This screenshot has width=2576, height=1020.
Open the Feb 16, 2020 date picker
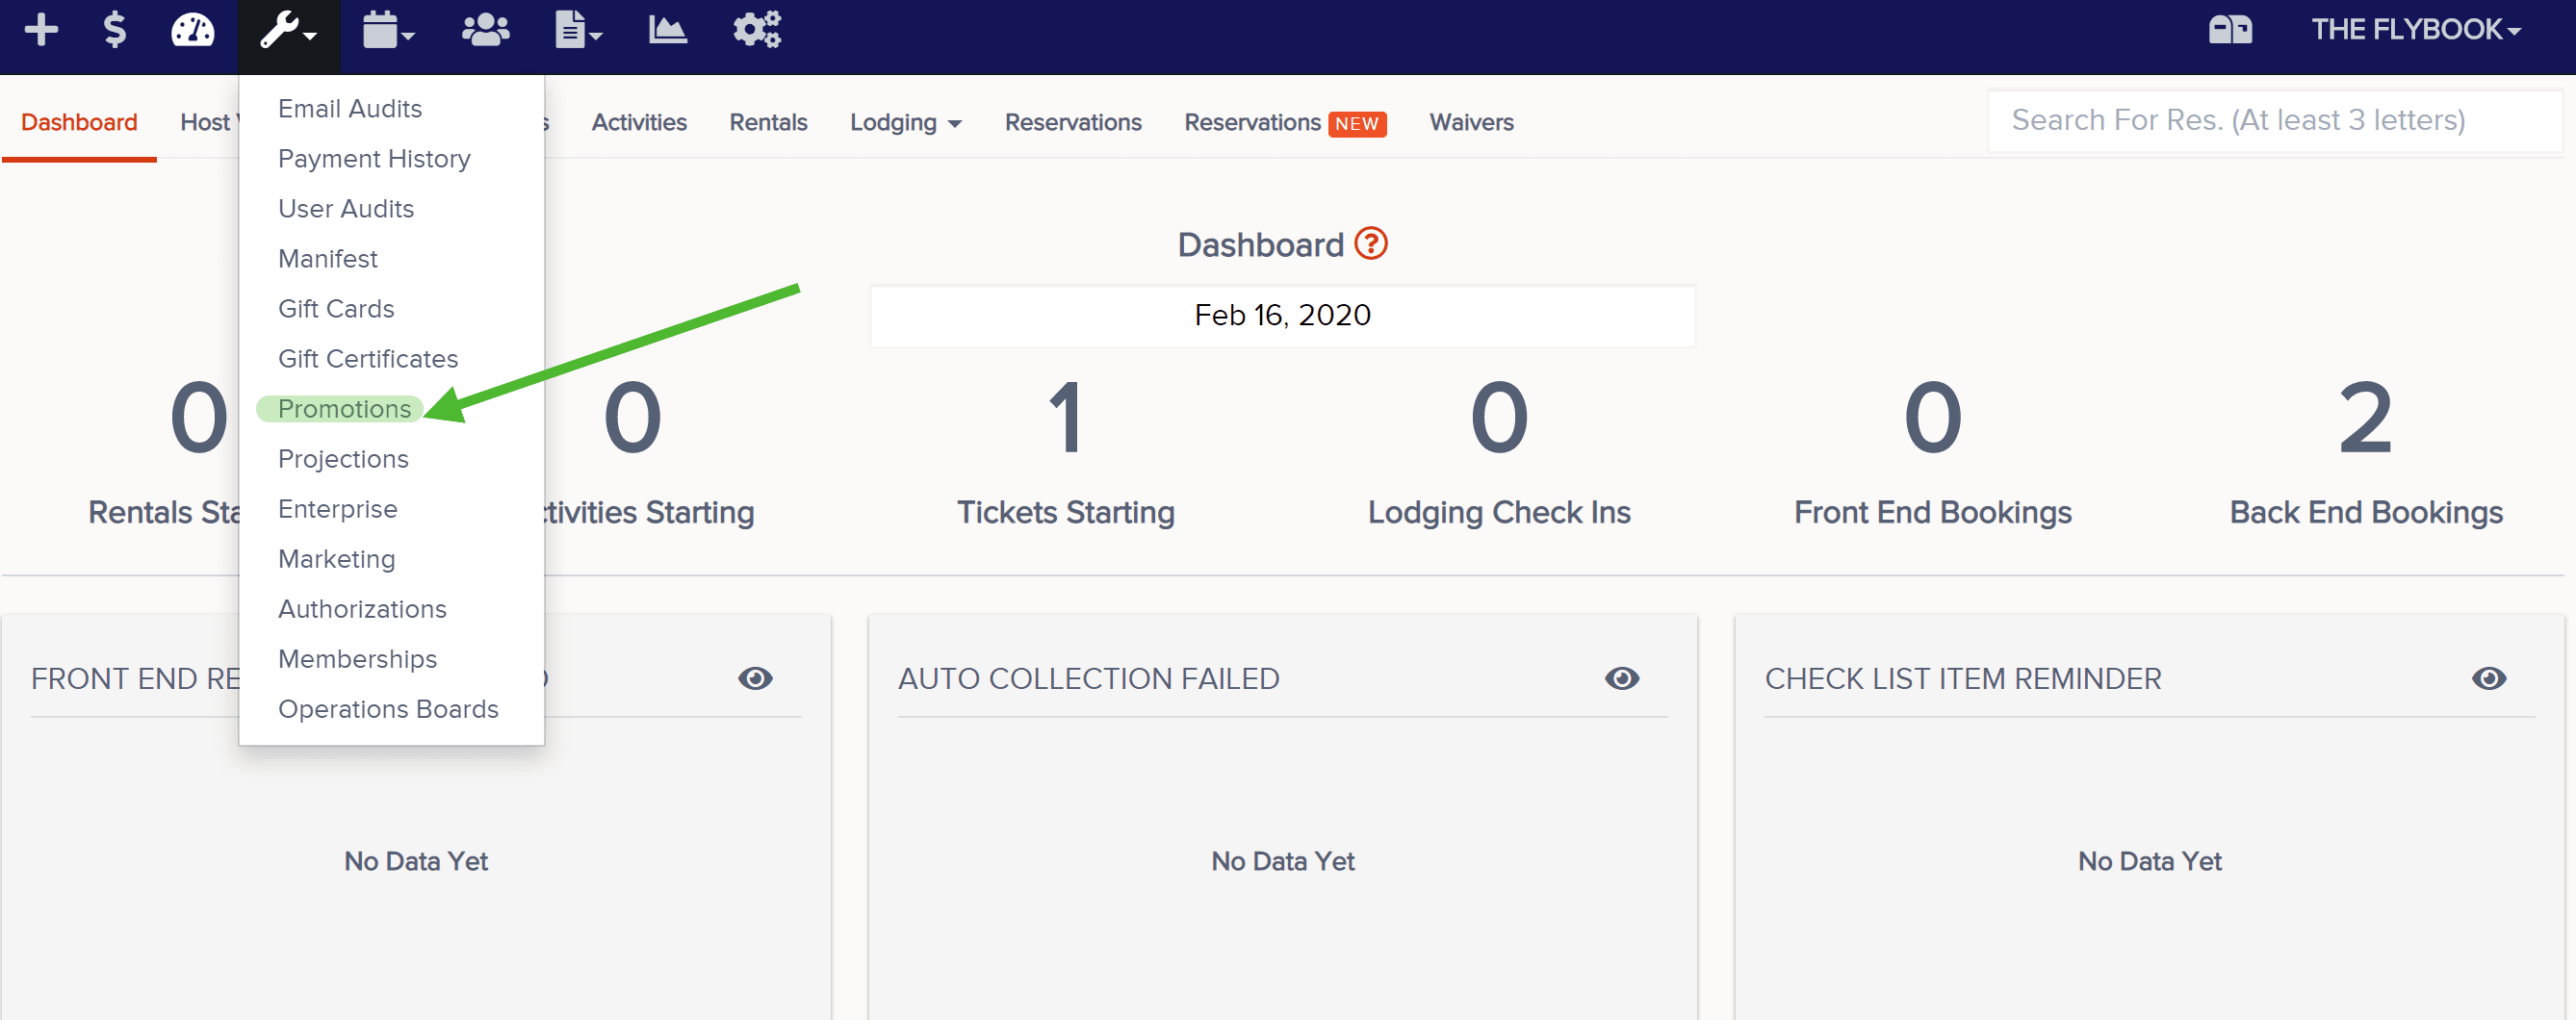click(x=1282, y=315)
